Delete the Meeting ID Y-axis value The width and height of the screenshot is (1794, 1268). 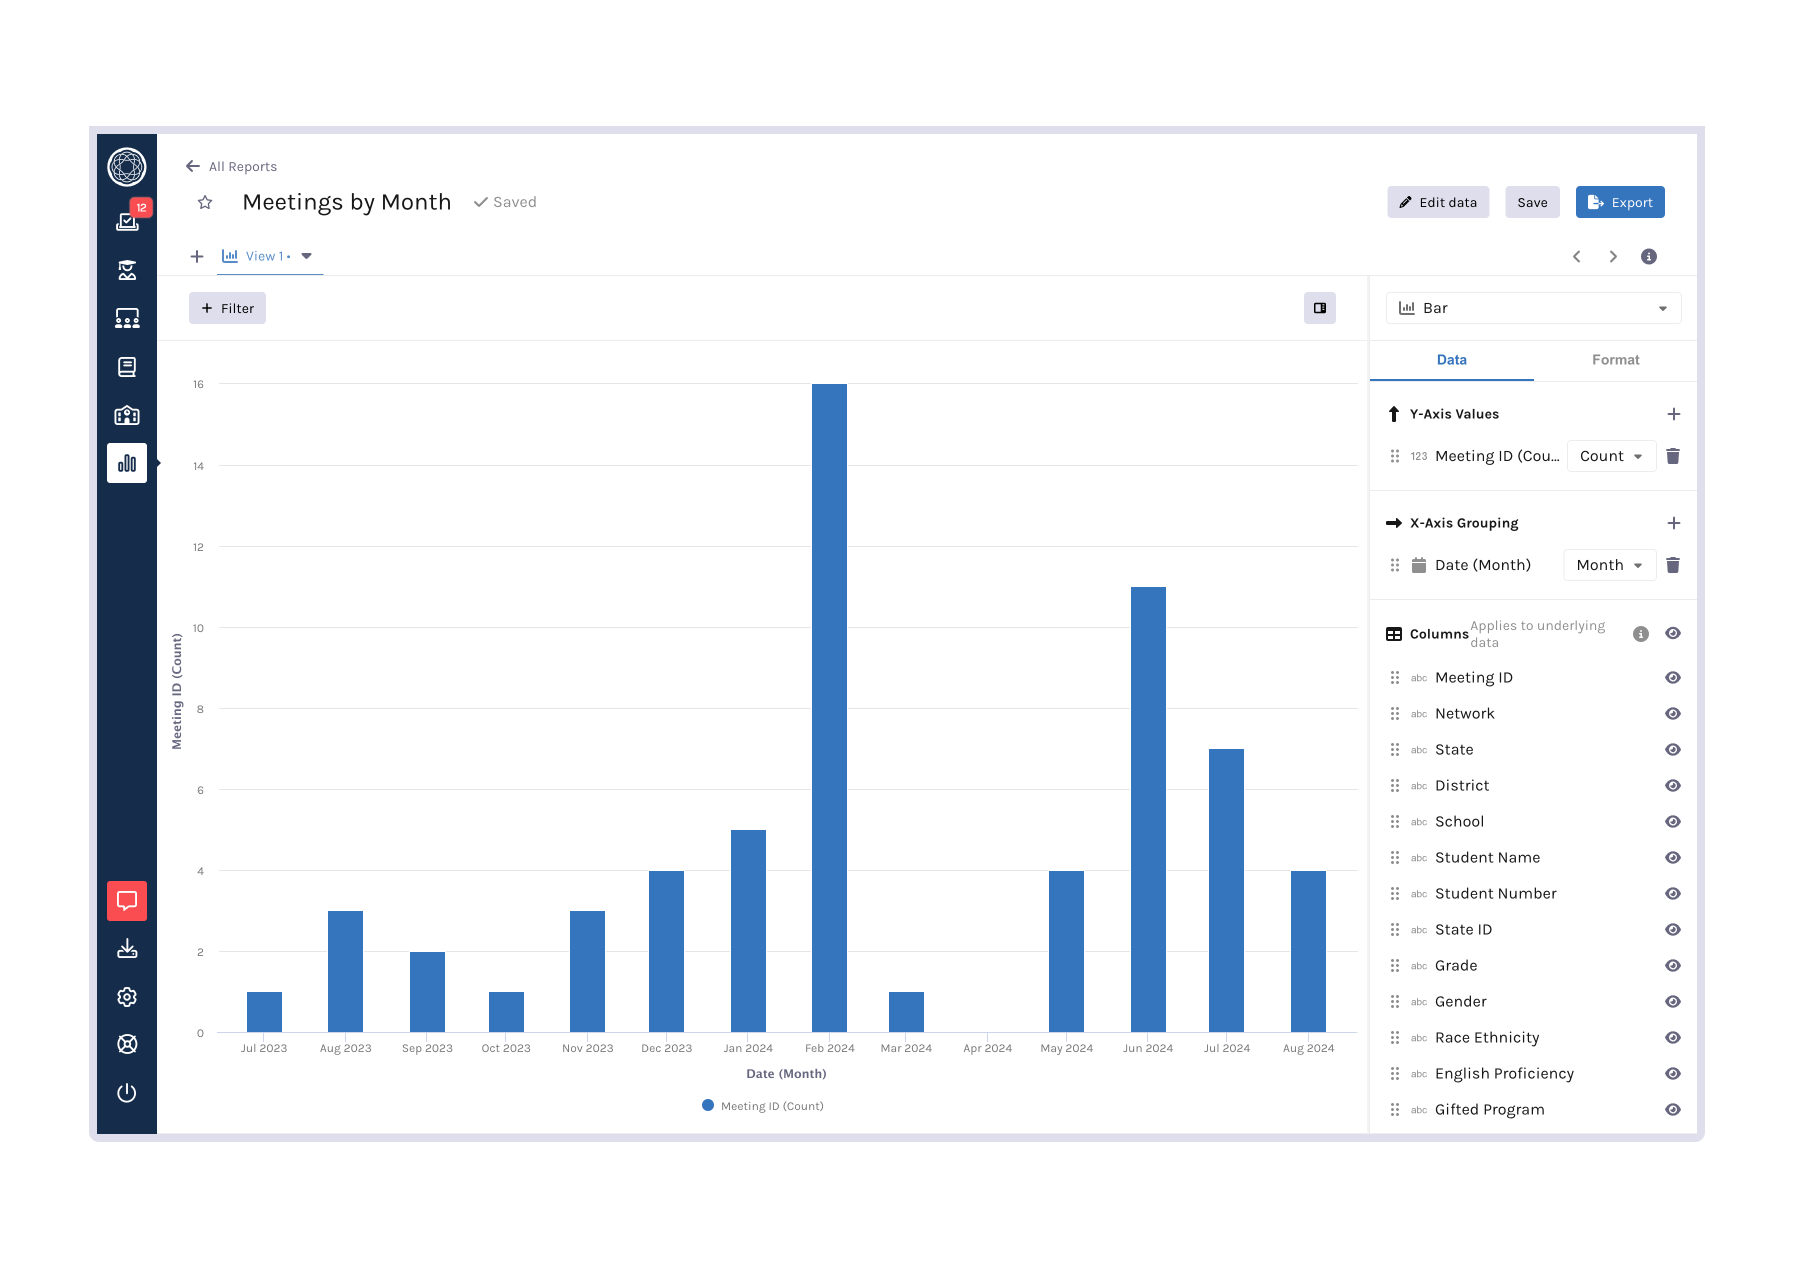[x=1673, y=456]
